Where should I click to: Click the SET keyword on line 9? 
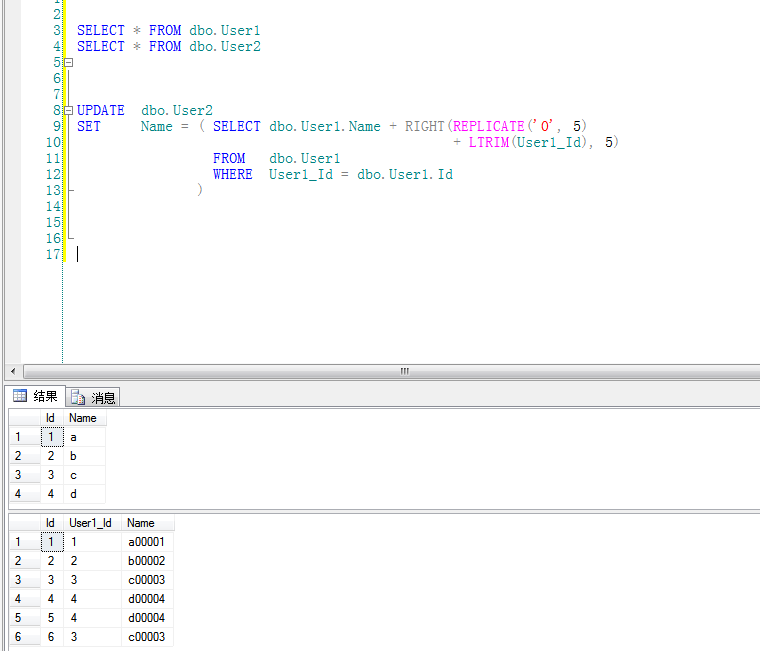coord(89,127)
